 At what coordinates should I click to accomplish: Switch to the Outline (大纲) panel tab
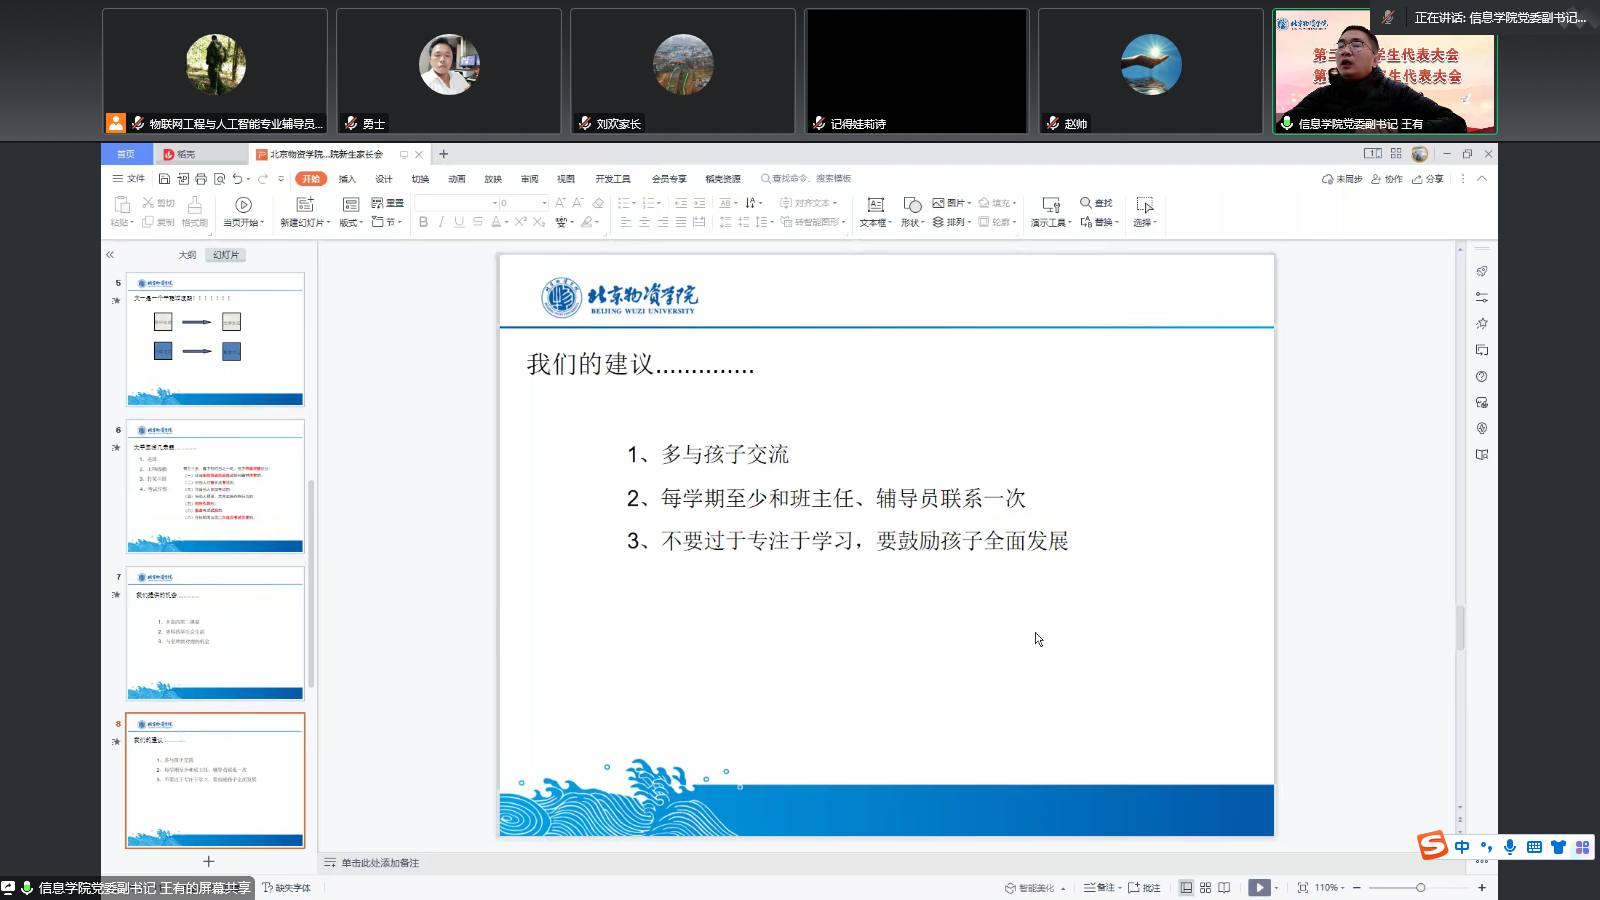coord(187,255)
